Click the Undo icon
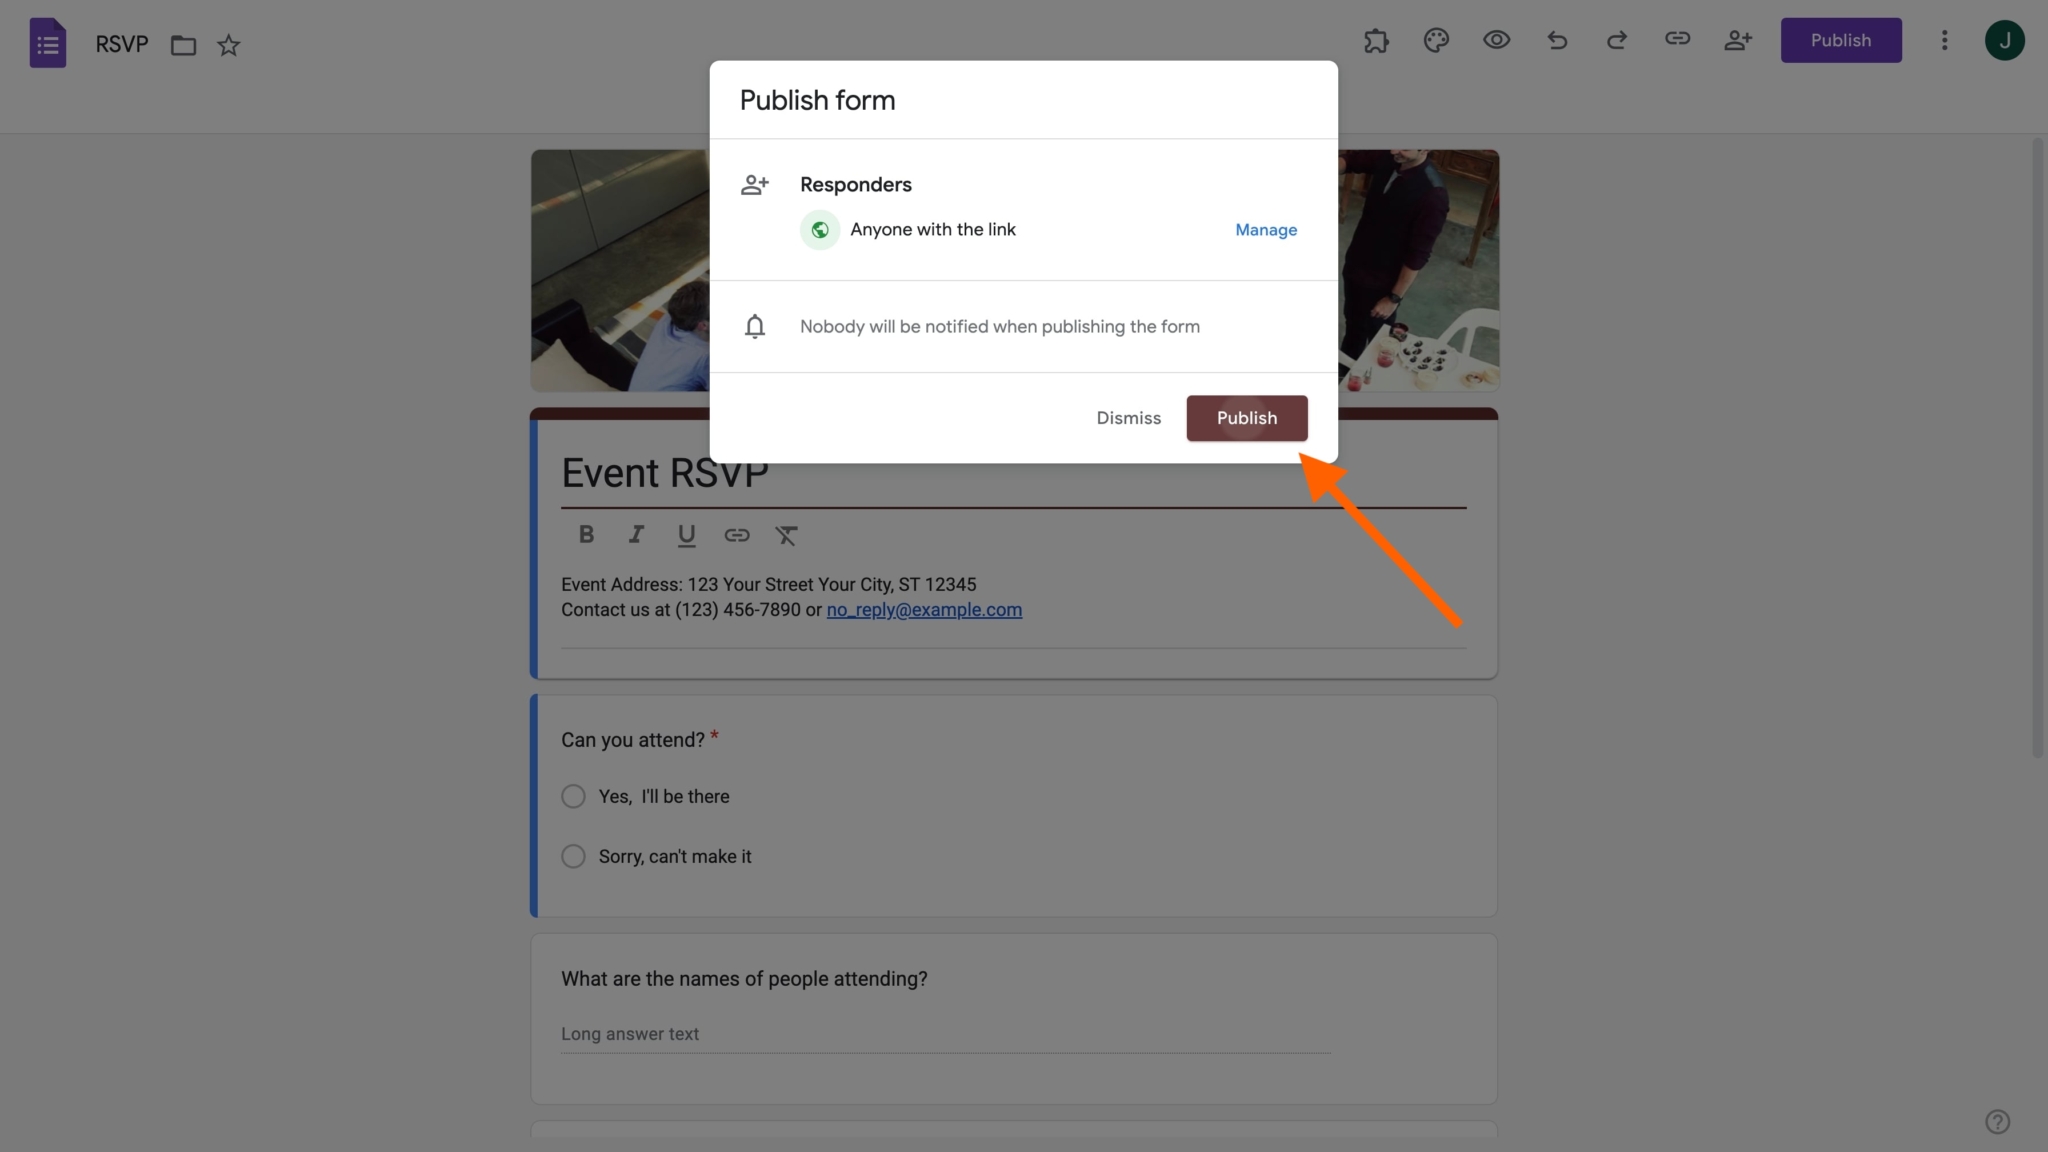Image resolution: width=2048 pixels, height=1152 pixels. (1556, 40)
